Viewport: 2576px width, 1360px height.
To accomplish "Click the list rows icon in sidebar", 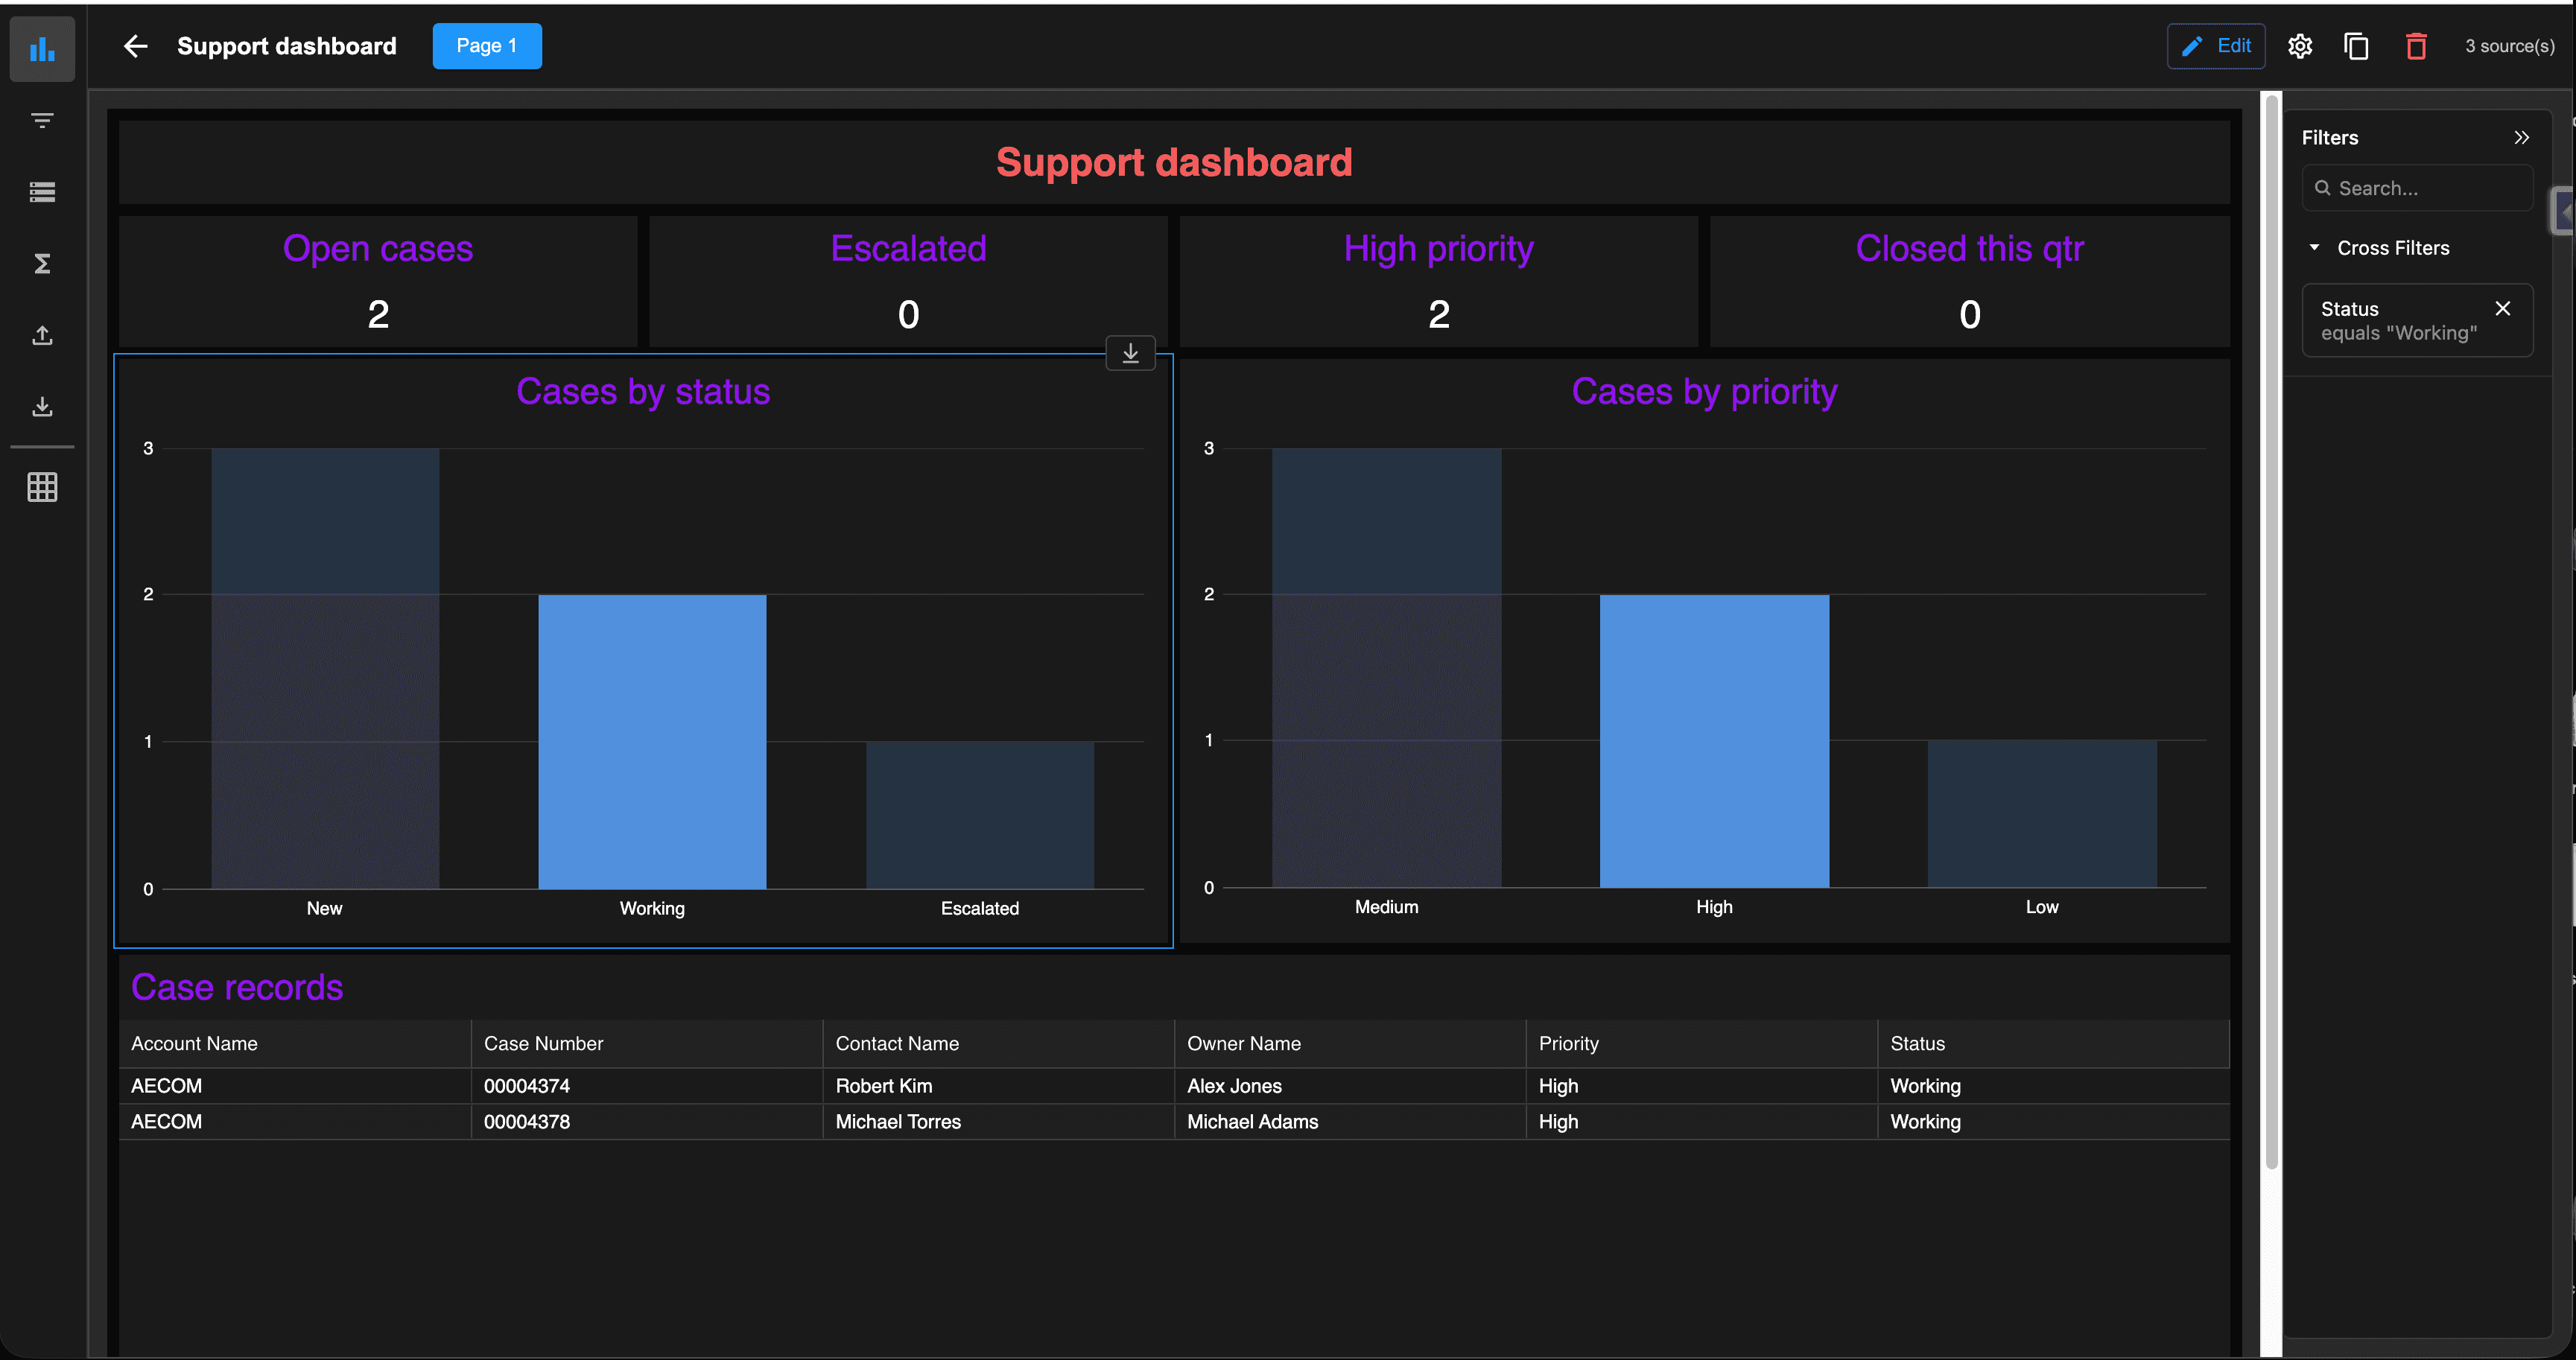I will pyautogui.click(x=42, y=192).
